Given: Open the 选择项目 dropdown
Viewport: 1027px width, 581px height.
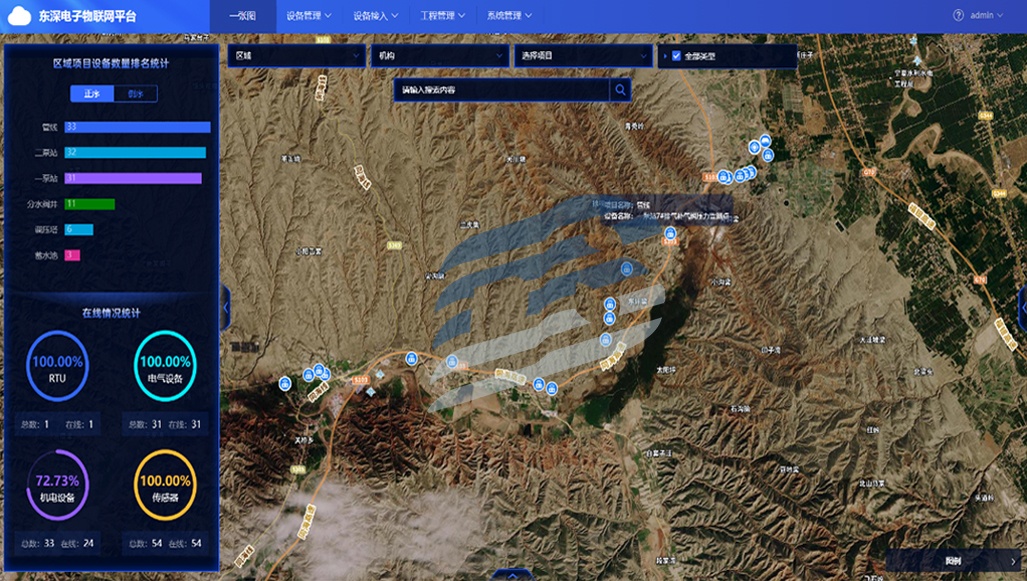Looking at the screenshot, I should pos(581,56).
